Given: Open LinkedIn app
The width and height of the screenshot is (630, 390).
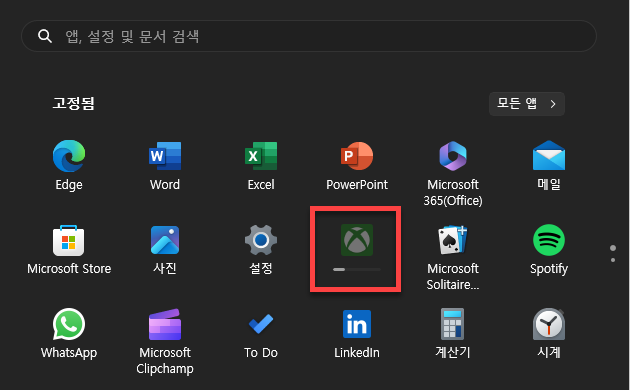Looking at the screenshot, I should pyautogui.click(x=357, y=333).
